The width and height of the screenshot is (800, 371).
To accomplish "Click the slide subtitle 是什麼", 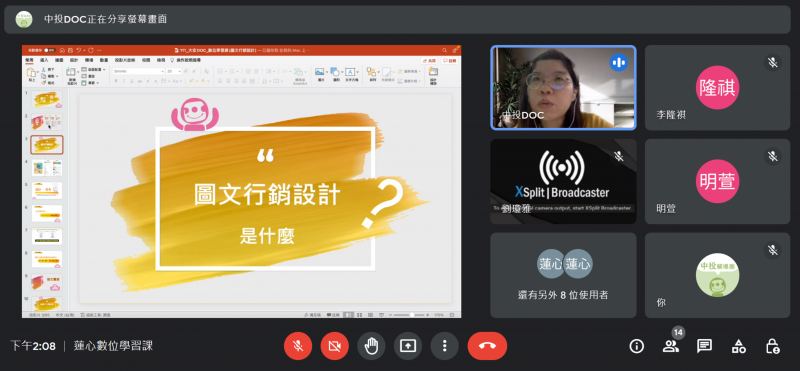I will point(267,236).
